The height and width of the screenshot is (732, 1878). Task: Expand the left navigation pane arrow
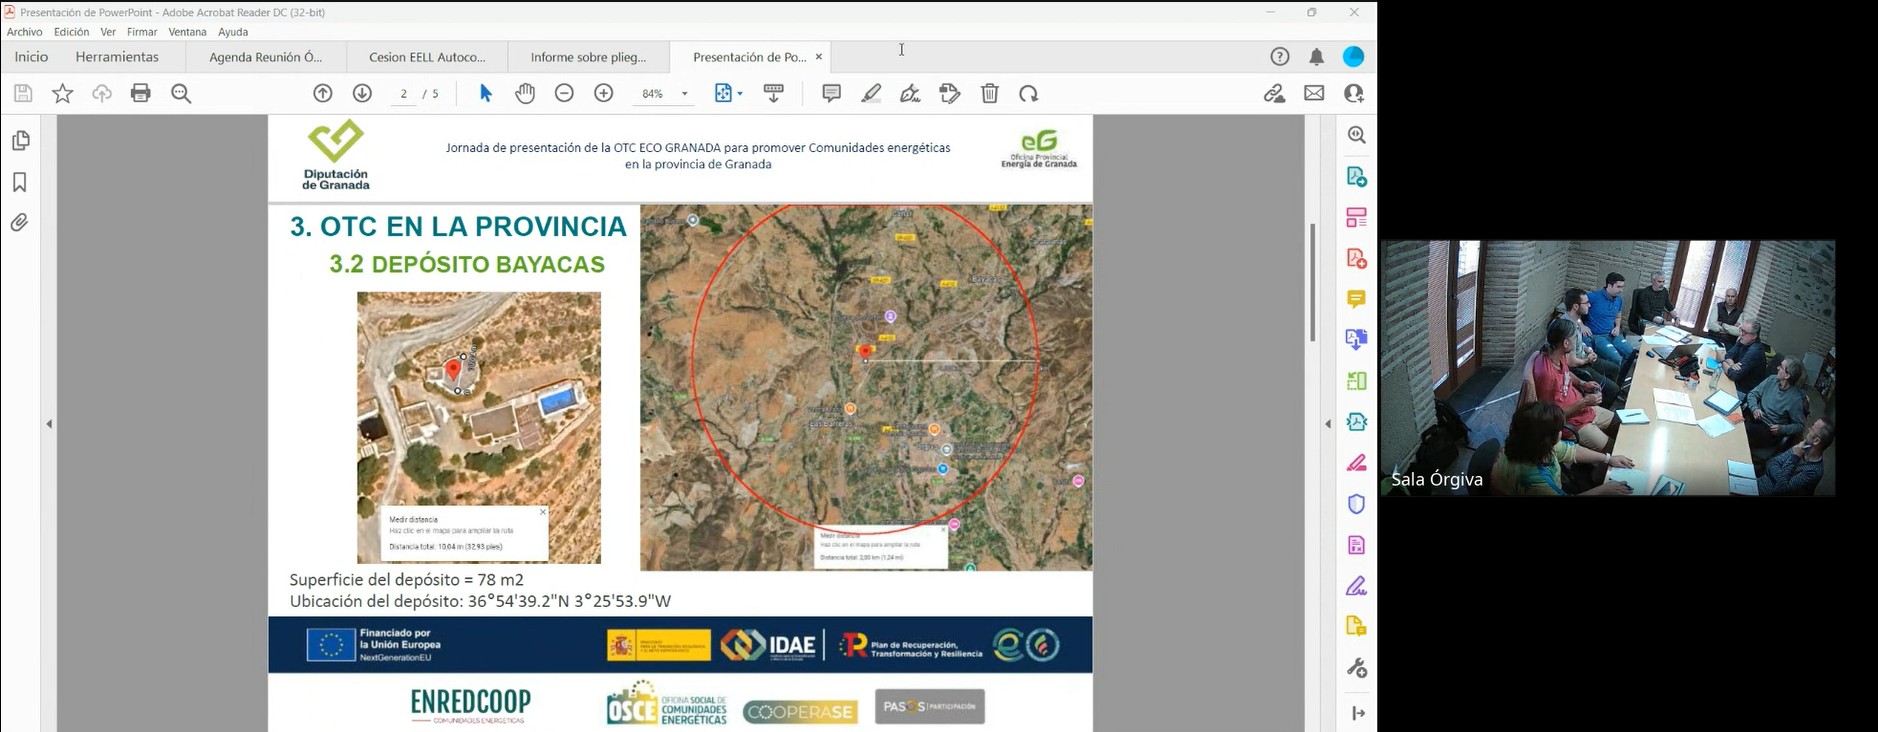point(49,424)
